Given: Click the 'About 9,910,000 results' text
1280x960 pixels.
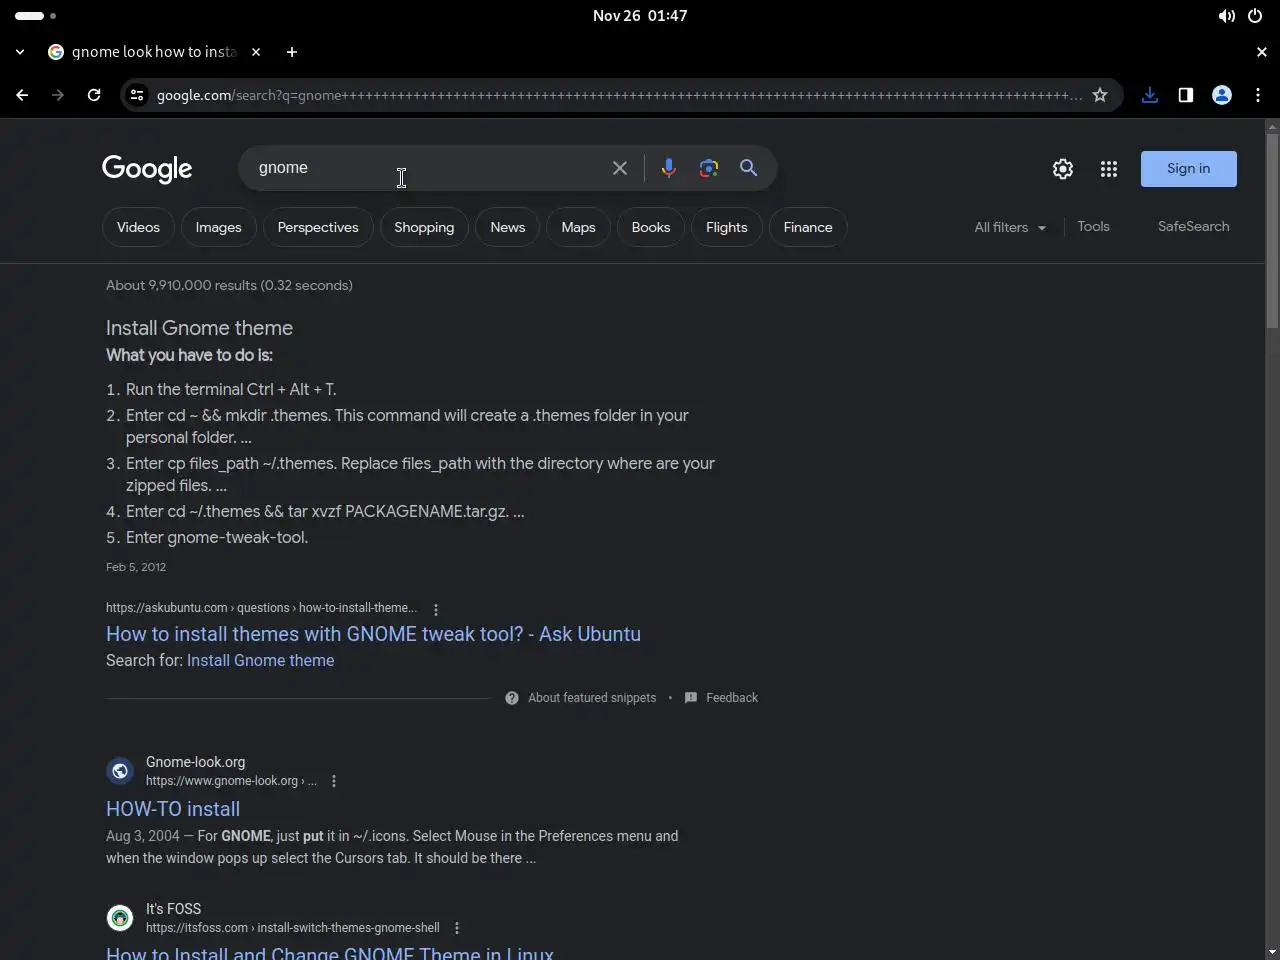Looking at the screenshot, I should [229, 285].
